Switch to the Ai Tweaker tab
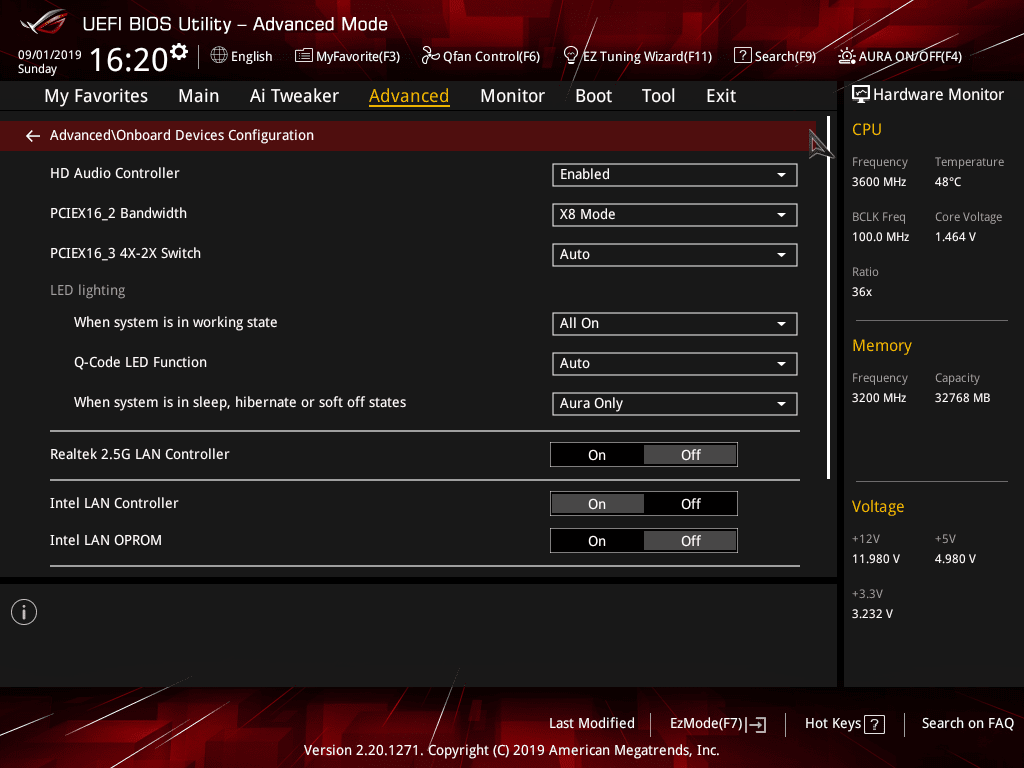 [294, 96]
